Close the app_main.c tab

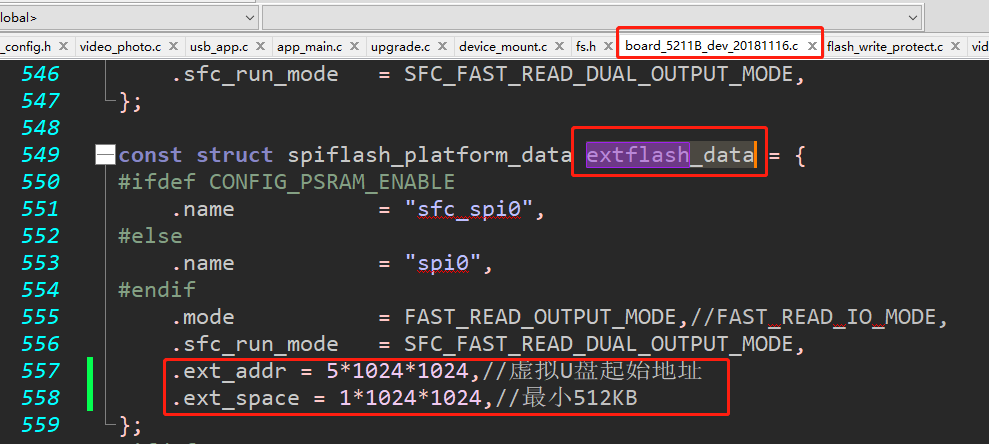click(354, 46)
